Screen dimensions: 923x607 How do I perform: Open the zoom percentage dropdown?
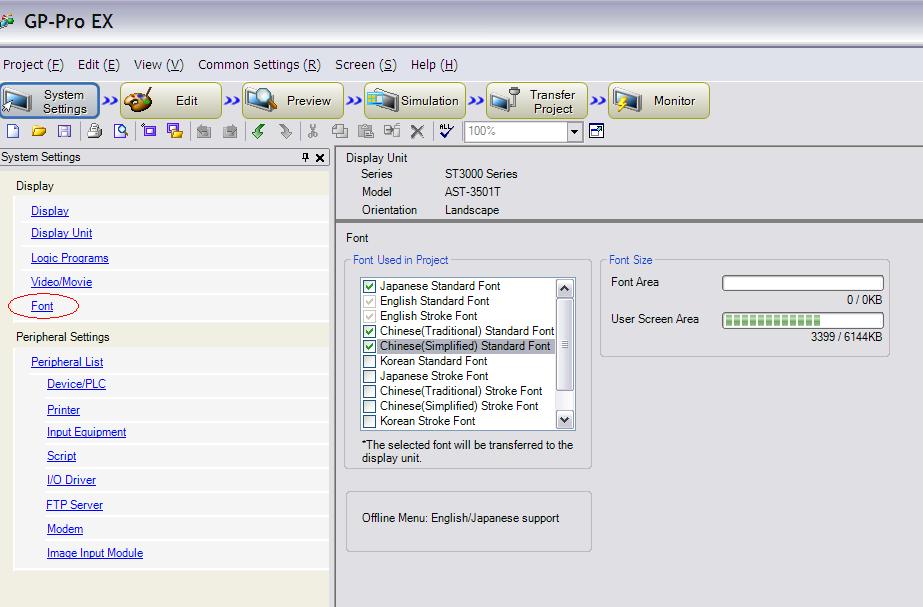pyautogui.click(x=575, y=131)
